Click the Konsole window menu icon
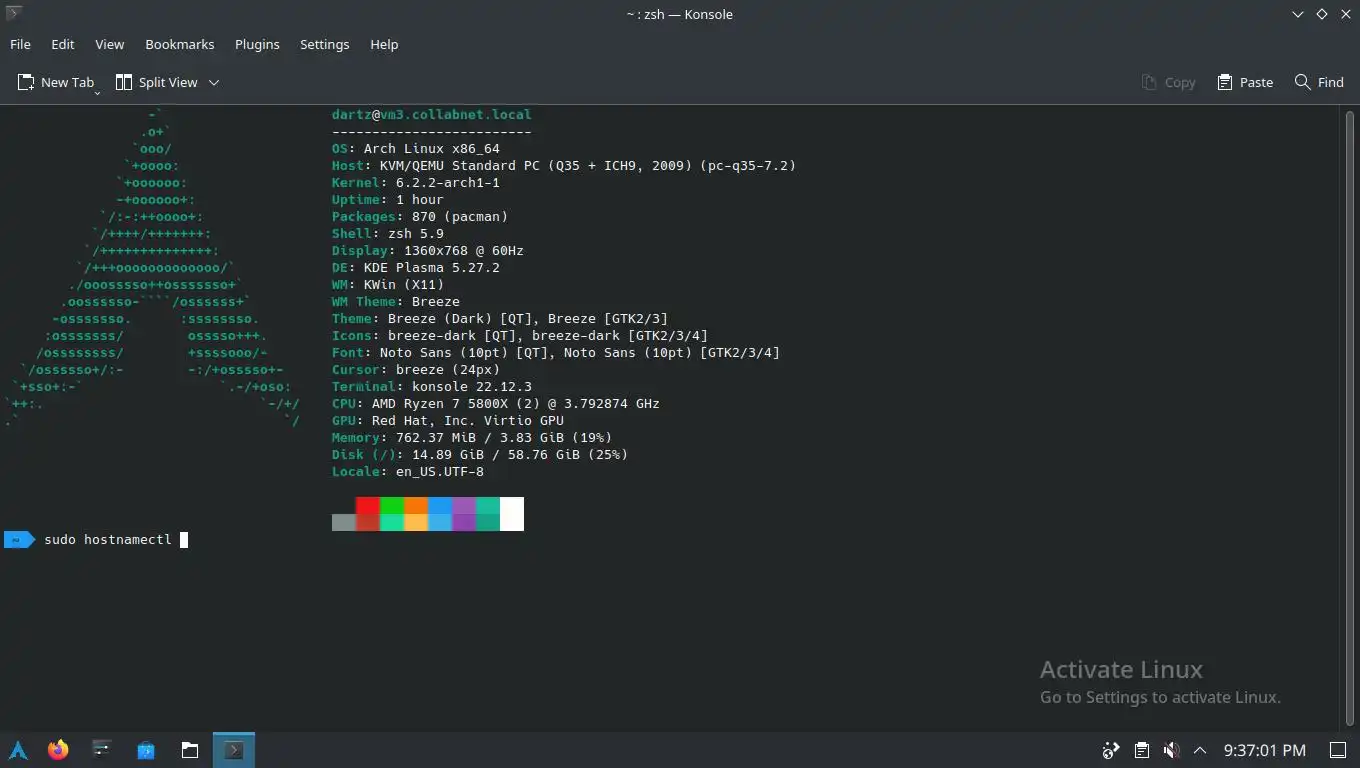Screen dimensions: 1360x768 (13, 14)
